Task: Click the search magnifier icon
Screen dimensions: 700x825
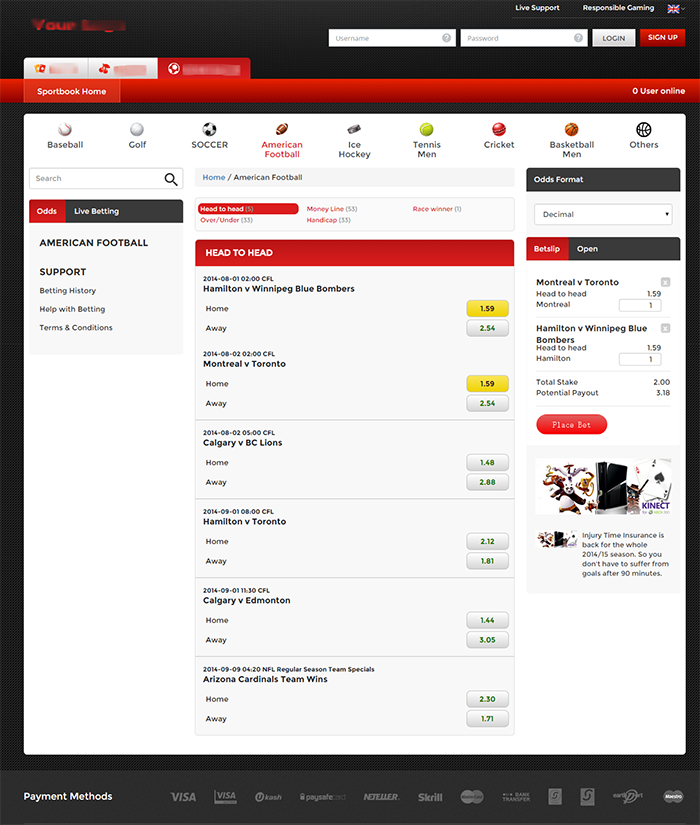Action: 171,179
